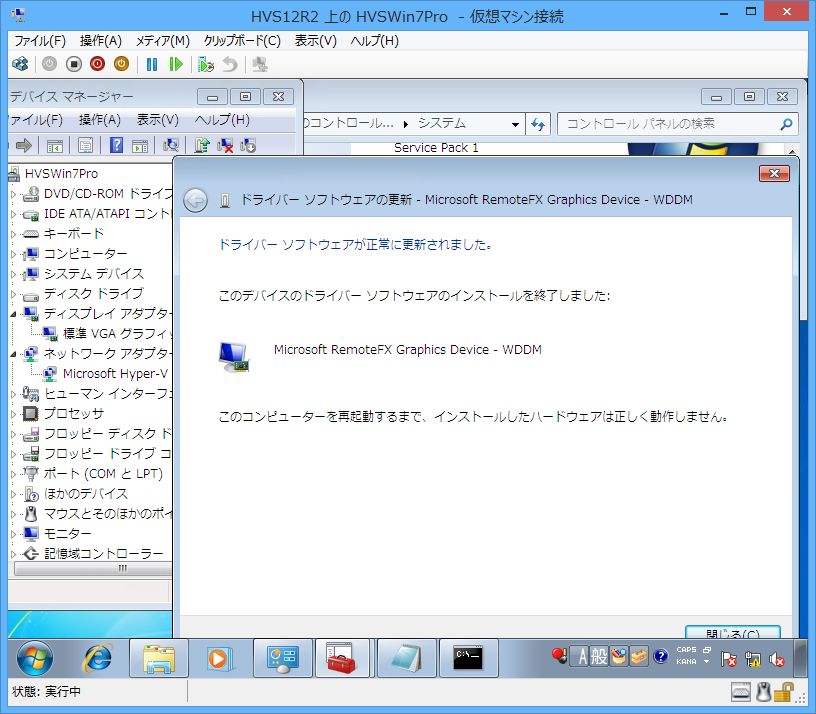Expand キーボード node

tap(14, 234)
